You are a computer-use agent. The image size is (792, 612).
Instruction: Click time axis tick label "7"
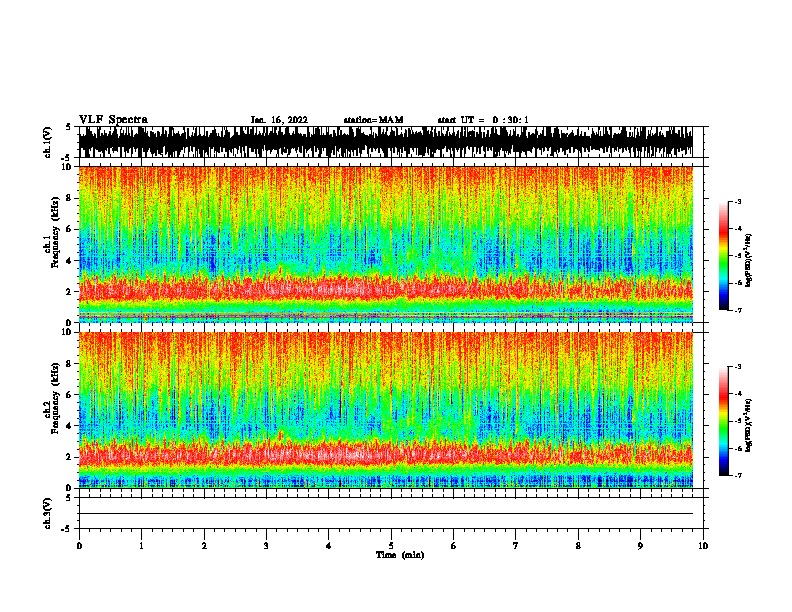516,546
